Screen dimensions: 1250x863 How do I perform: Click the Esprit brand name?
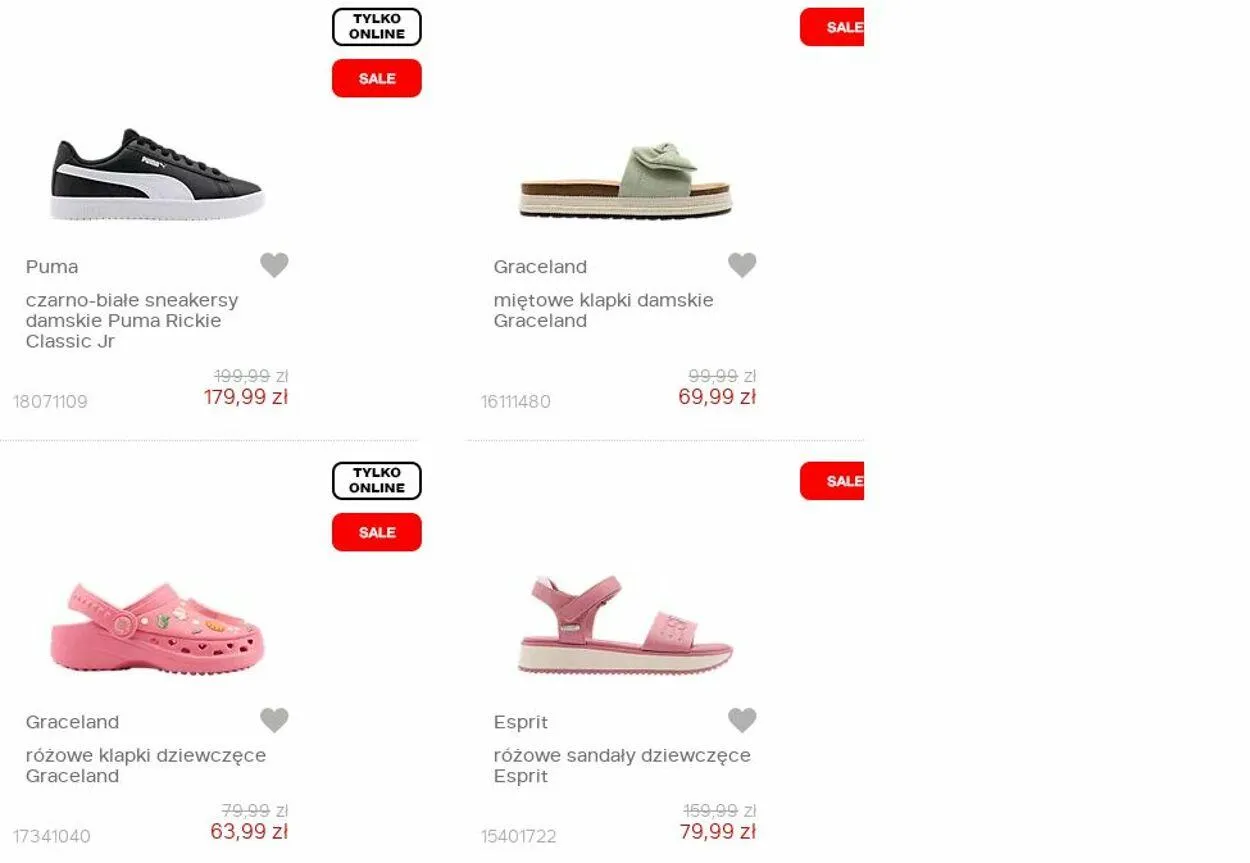[521, 722]
